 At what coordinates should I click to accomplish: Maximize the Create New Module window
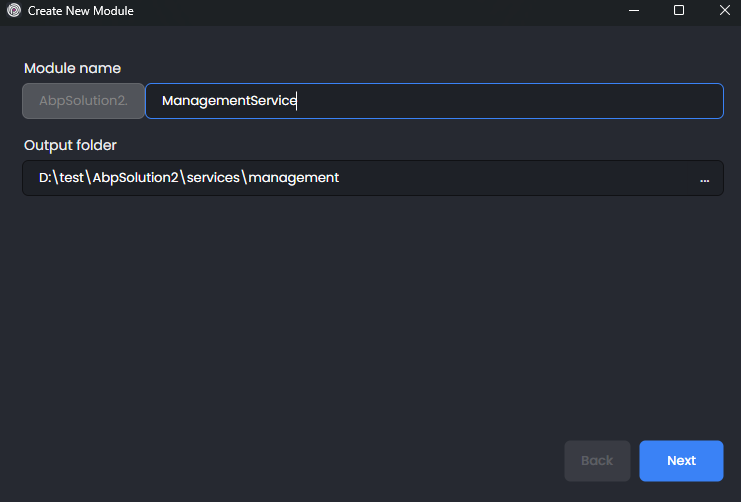pyautogui.click(x=679, y=11)
